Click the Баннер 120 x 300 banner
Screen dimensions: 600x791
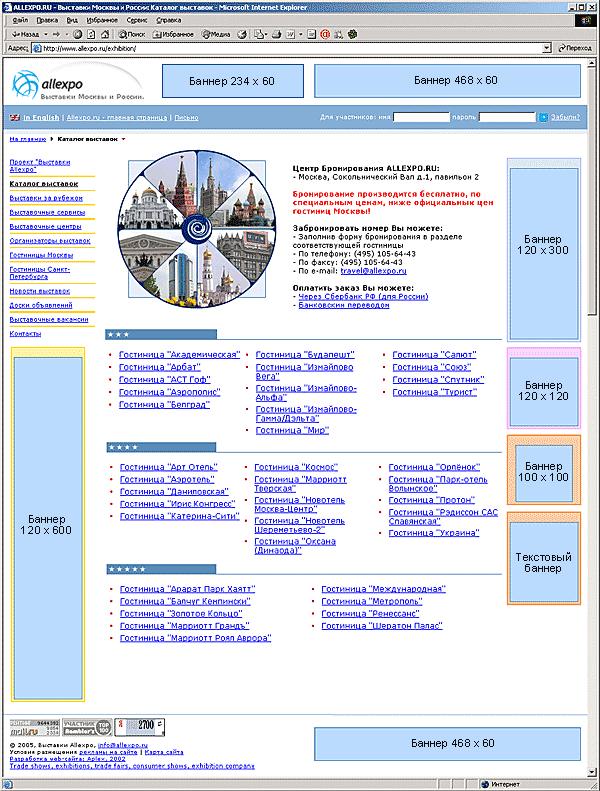coord(543,250)
